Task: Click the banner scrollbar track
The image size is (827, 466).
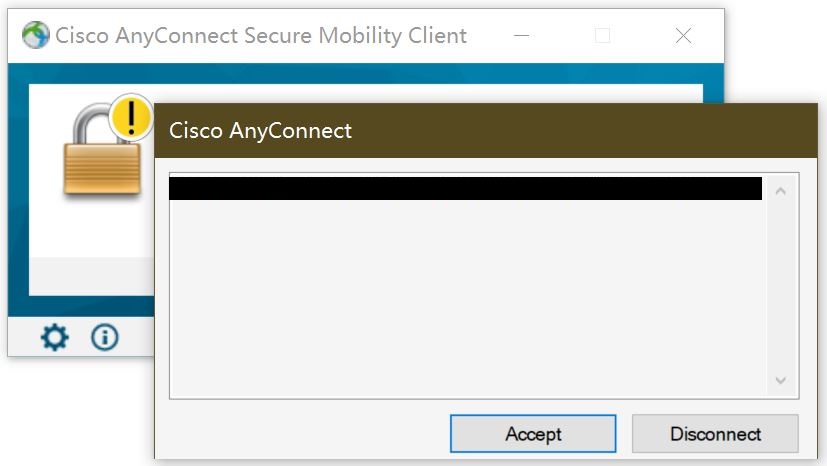Action: coord(781,285)
